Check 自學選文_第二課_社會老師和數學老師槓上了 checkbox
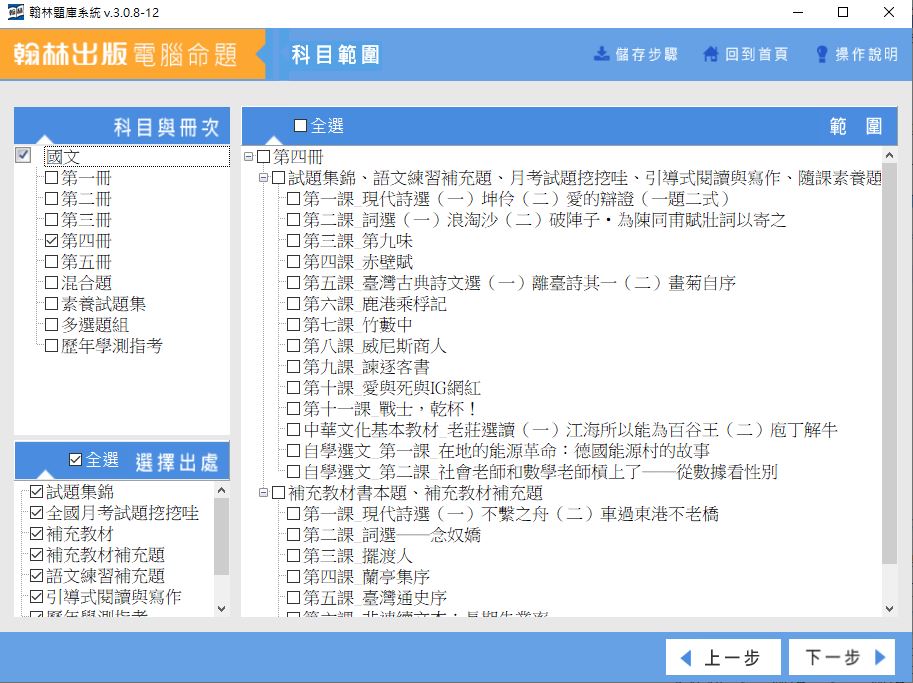Viewport: 913px width, 683px height. [x=293, y=472]
